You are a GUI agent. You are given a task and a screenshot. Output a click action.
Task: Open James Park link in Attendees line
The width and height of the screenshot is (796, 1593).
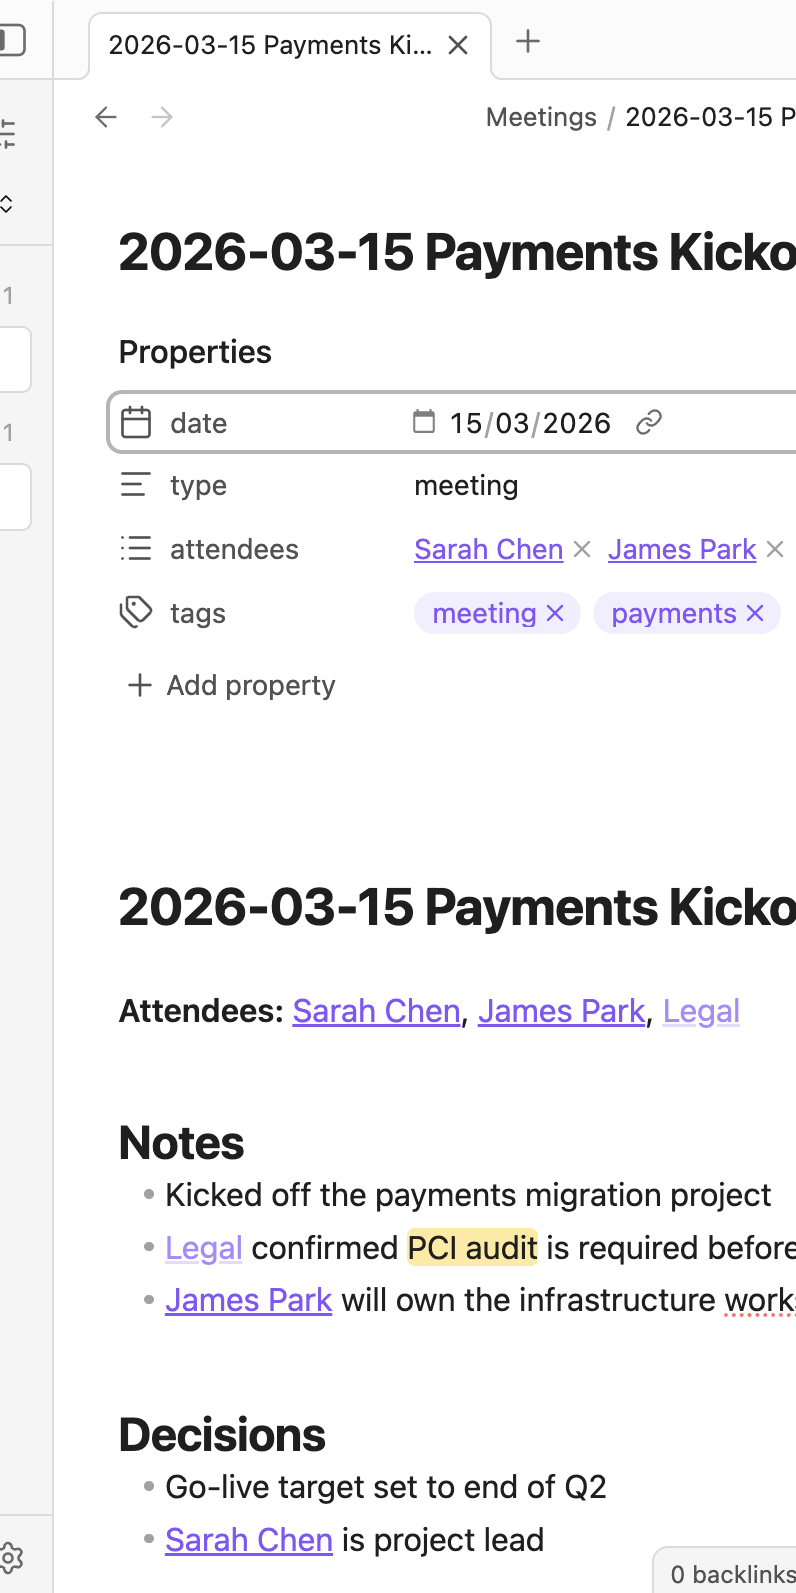561,1011
